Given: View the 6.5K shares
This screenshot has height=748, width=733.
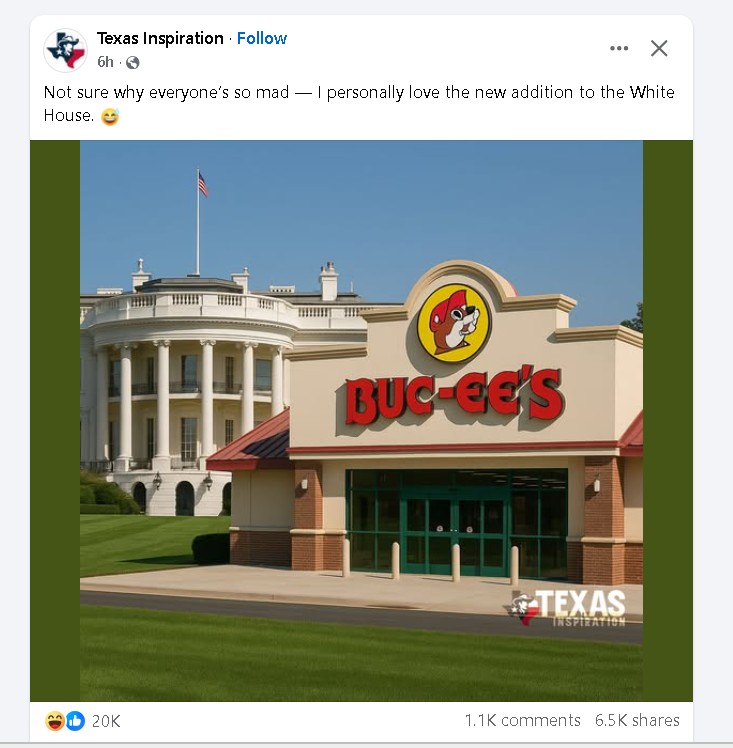Looking at the screenshot, I should pyautogui.click(x=637, y=720).
